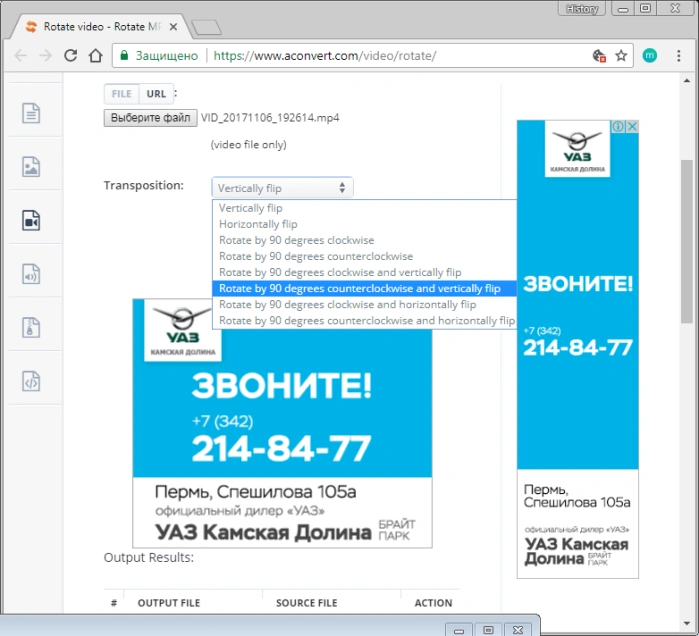Maximize the bottom background window
Image resolution: width=699 pixels, height=636 pixels.
(489, 629)
